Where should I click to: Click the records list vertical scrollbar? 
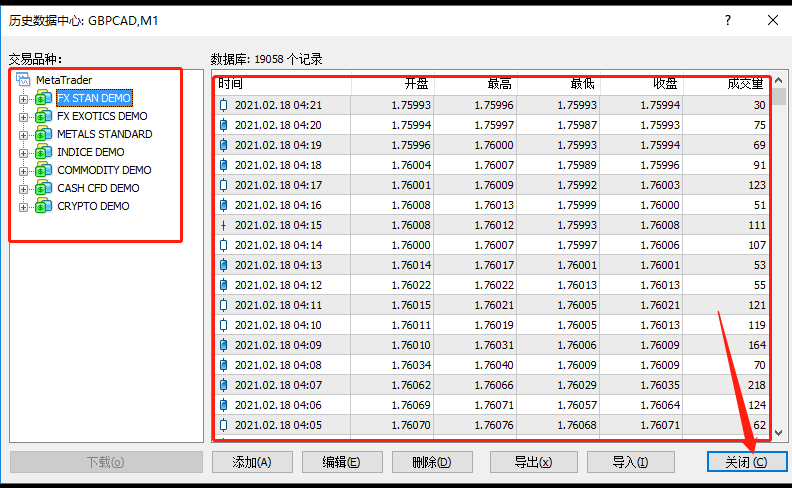coord(778,260)
